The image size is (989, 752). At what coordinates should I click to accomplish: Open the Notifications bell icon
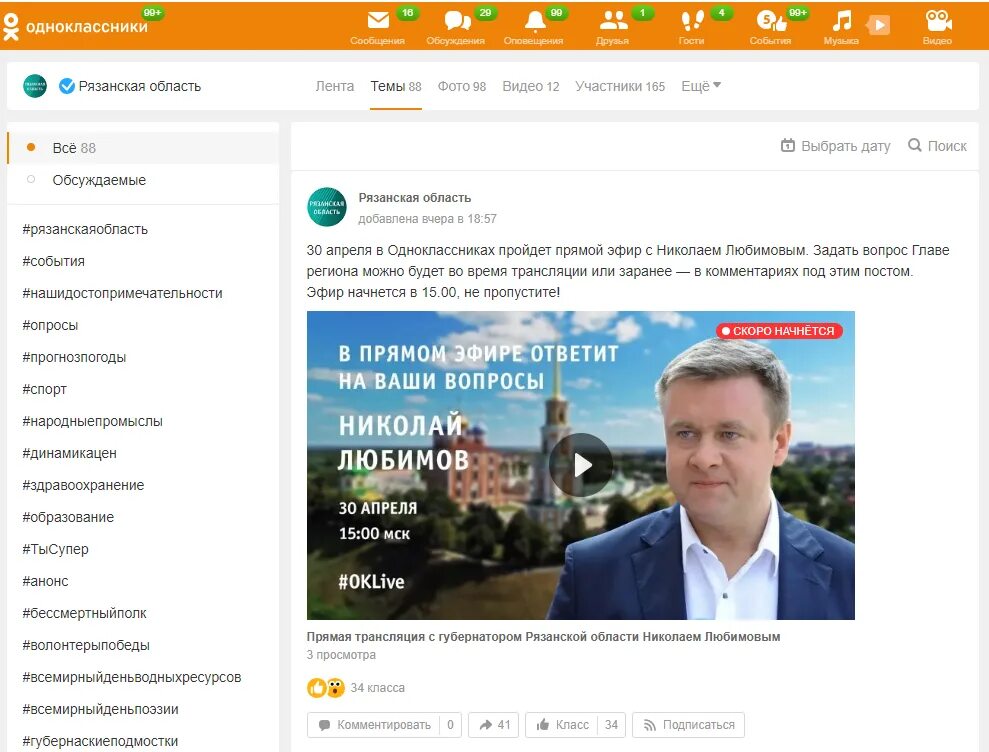point(535,21)
